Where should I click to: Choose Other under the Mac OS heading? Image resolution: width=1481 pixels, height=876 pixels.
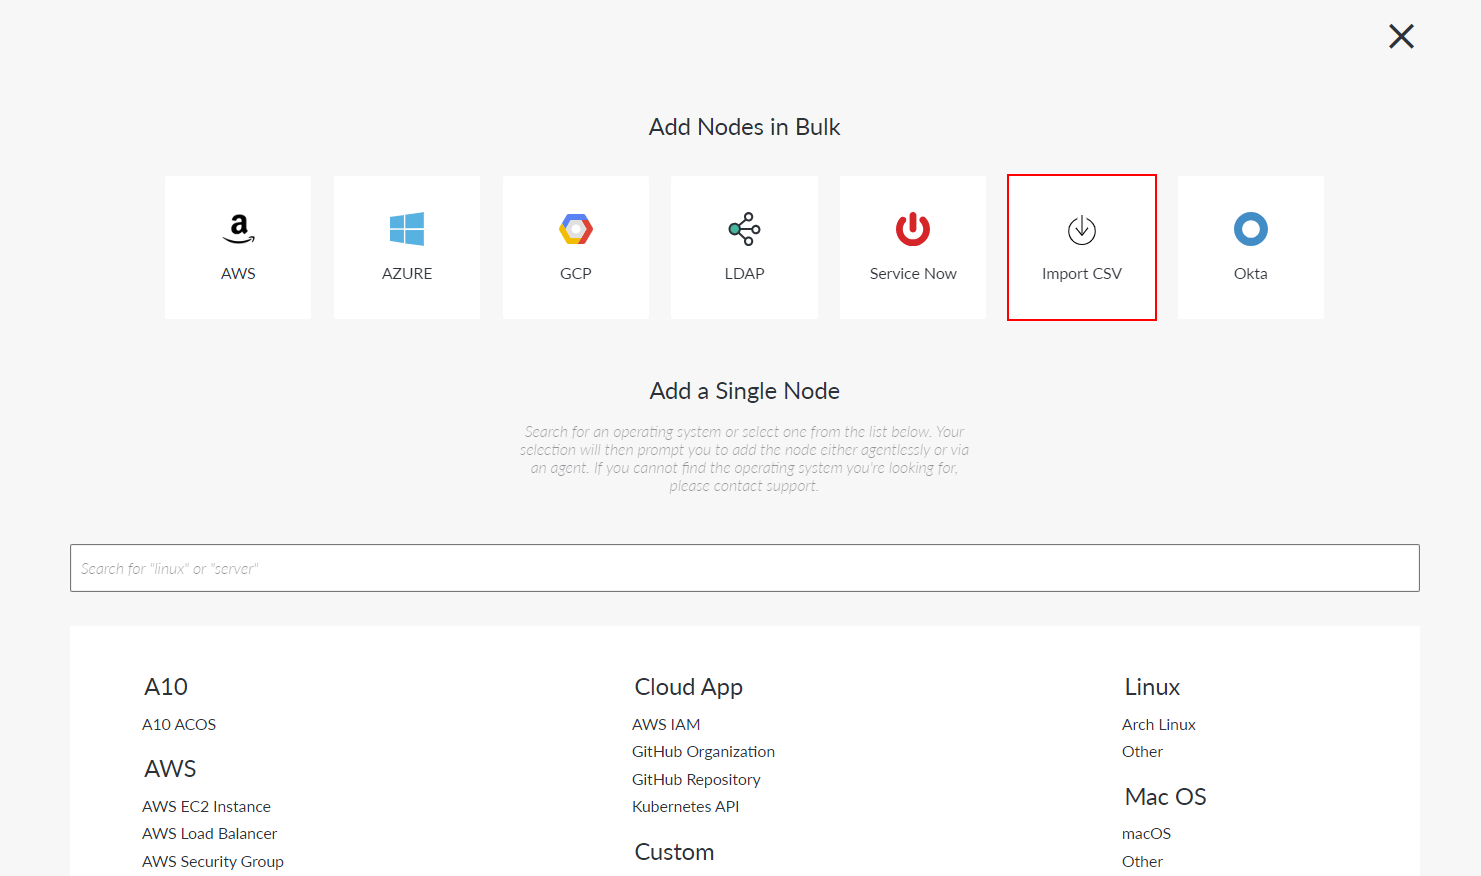pos(1142,862)
